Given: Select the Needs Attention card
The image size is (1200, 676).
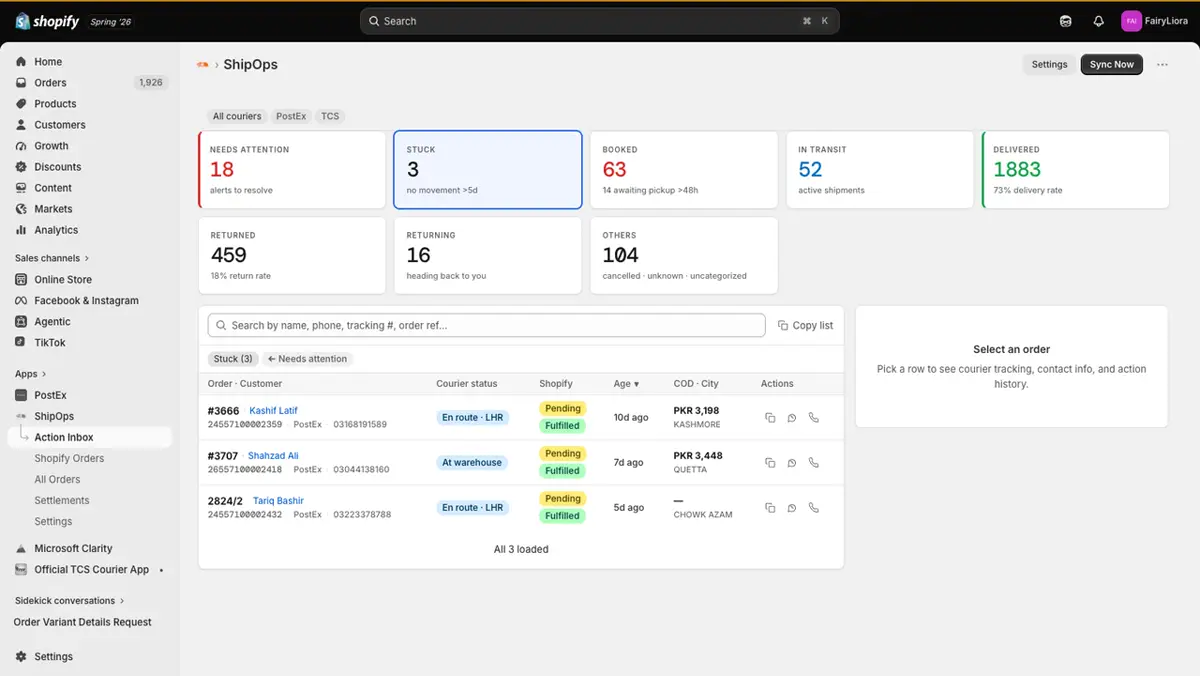Looking at the screenshot, I should (x=292, y=170).
